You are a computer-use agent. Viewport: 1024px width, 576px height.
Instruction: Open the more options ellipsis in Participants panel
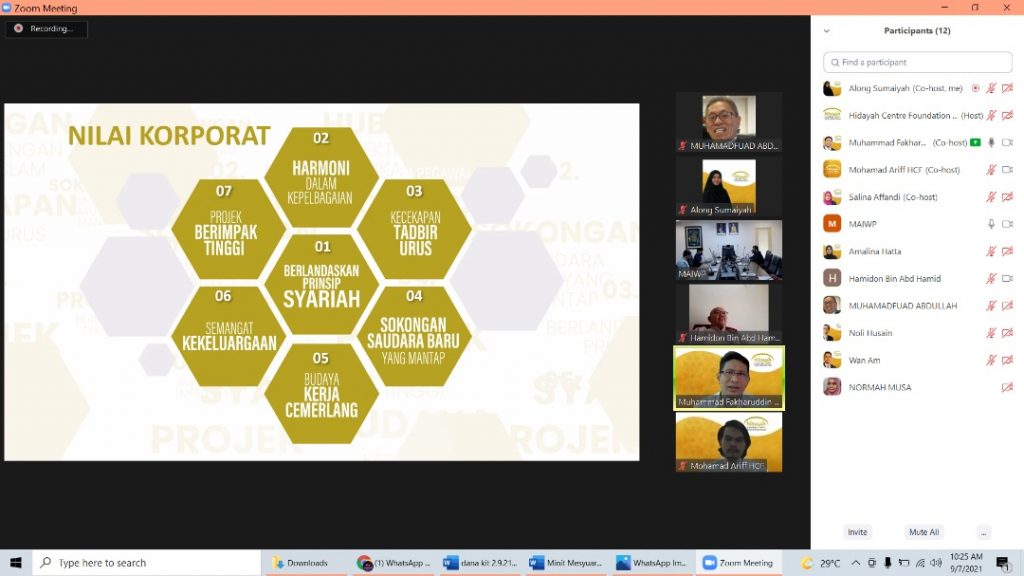coord(984,532)
